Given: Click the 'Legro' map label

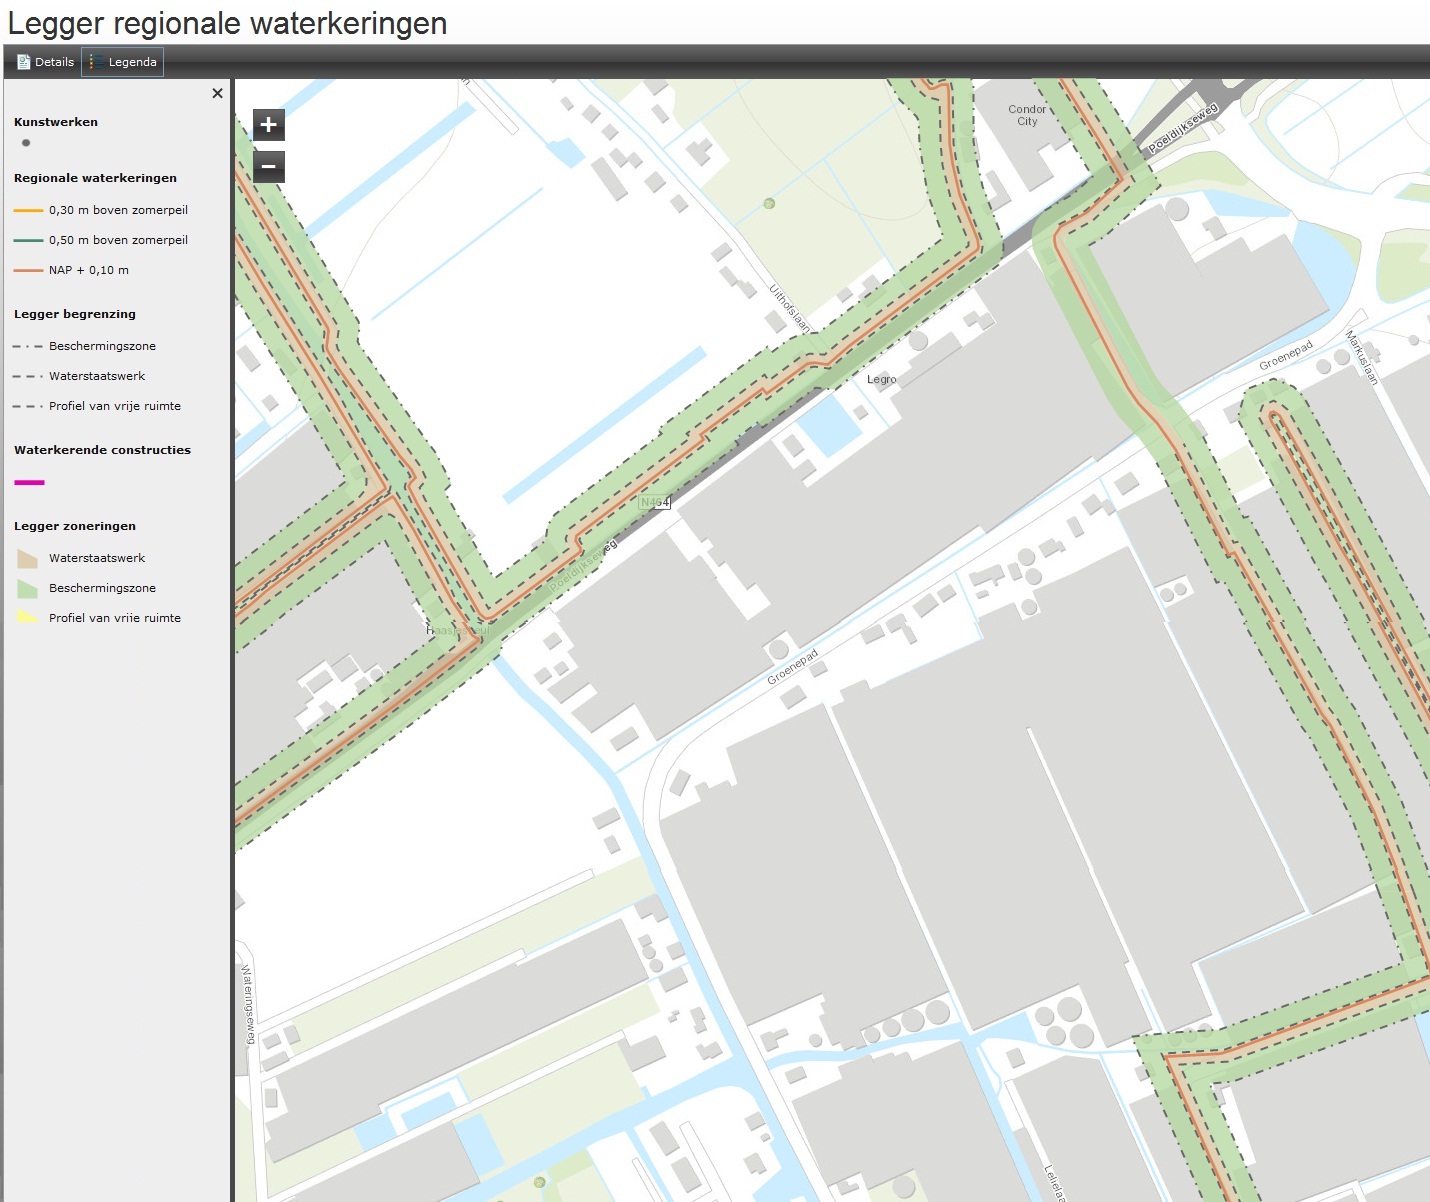Looking at the screenshot, I should (881, 380).
